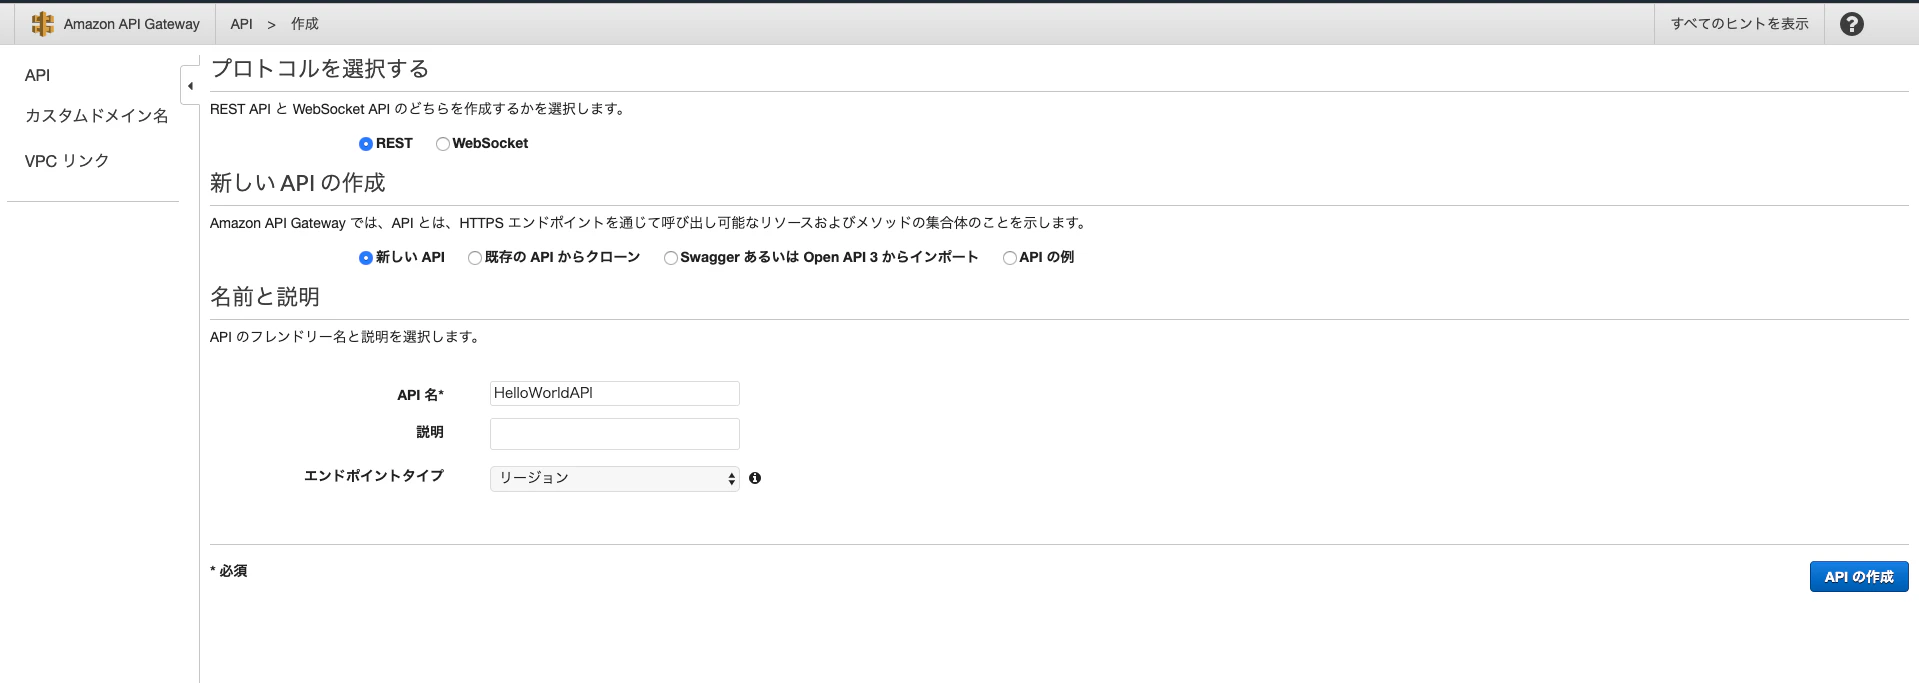Click Amazon API Gateway header title
Image resolution: width=1919 pixels, height=683 pixels.
tap(131, 24)
